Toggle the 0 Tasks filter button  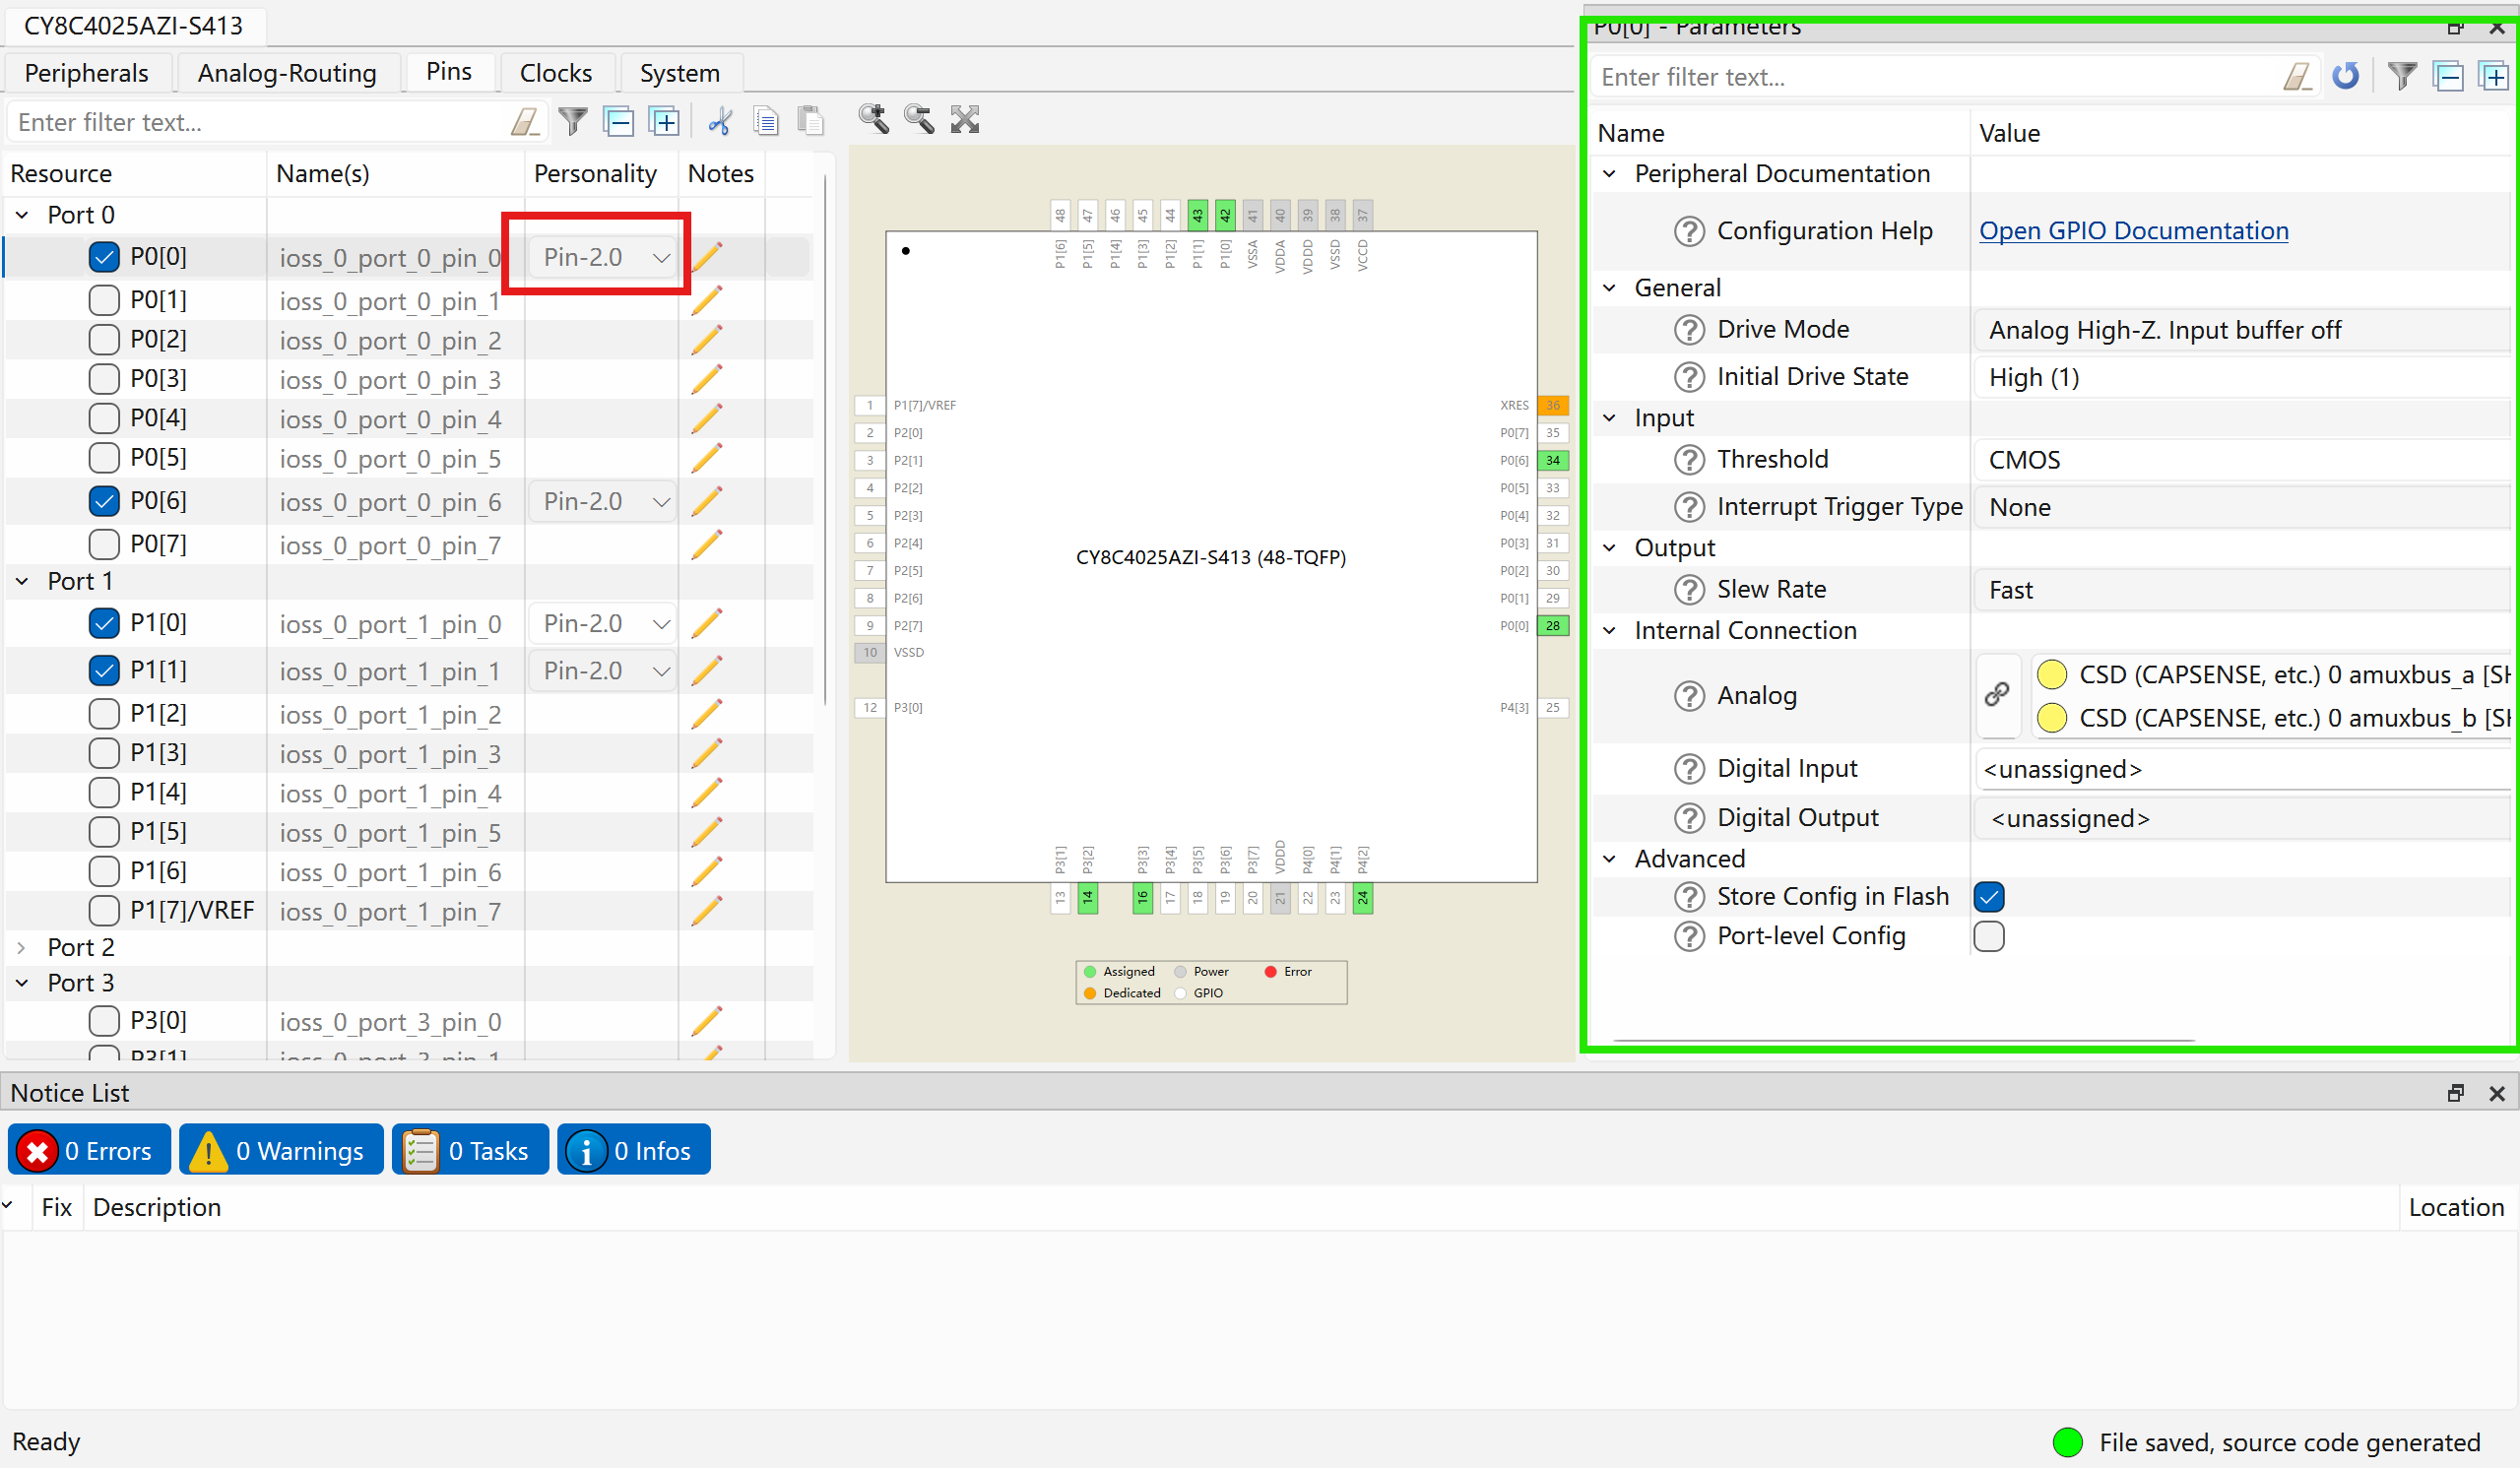470,1151
